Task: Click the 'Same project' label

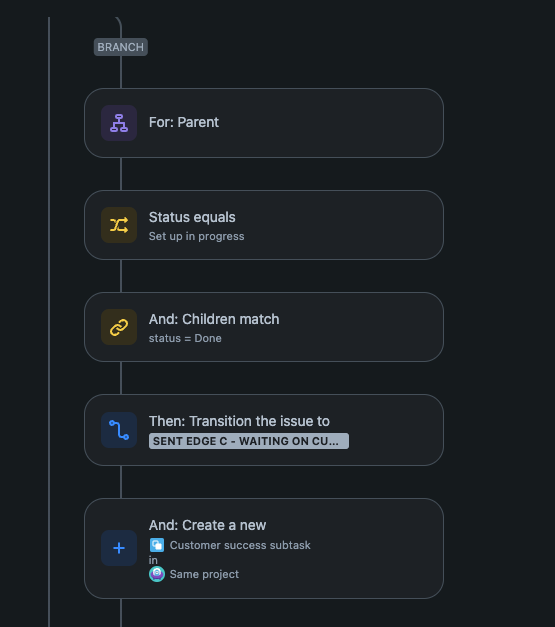Action: click(204, 574)
